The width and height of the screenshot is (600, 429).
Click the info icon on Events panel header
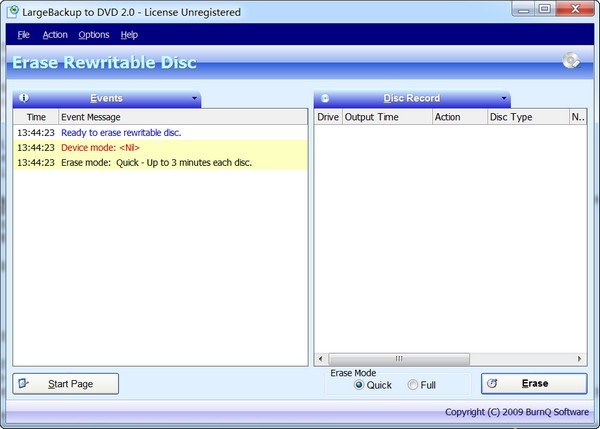click(x=24, y=98)
